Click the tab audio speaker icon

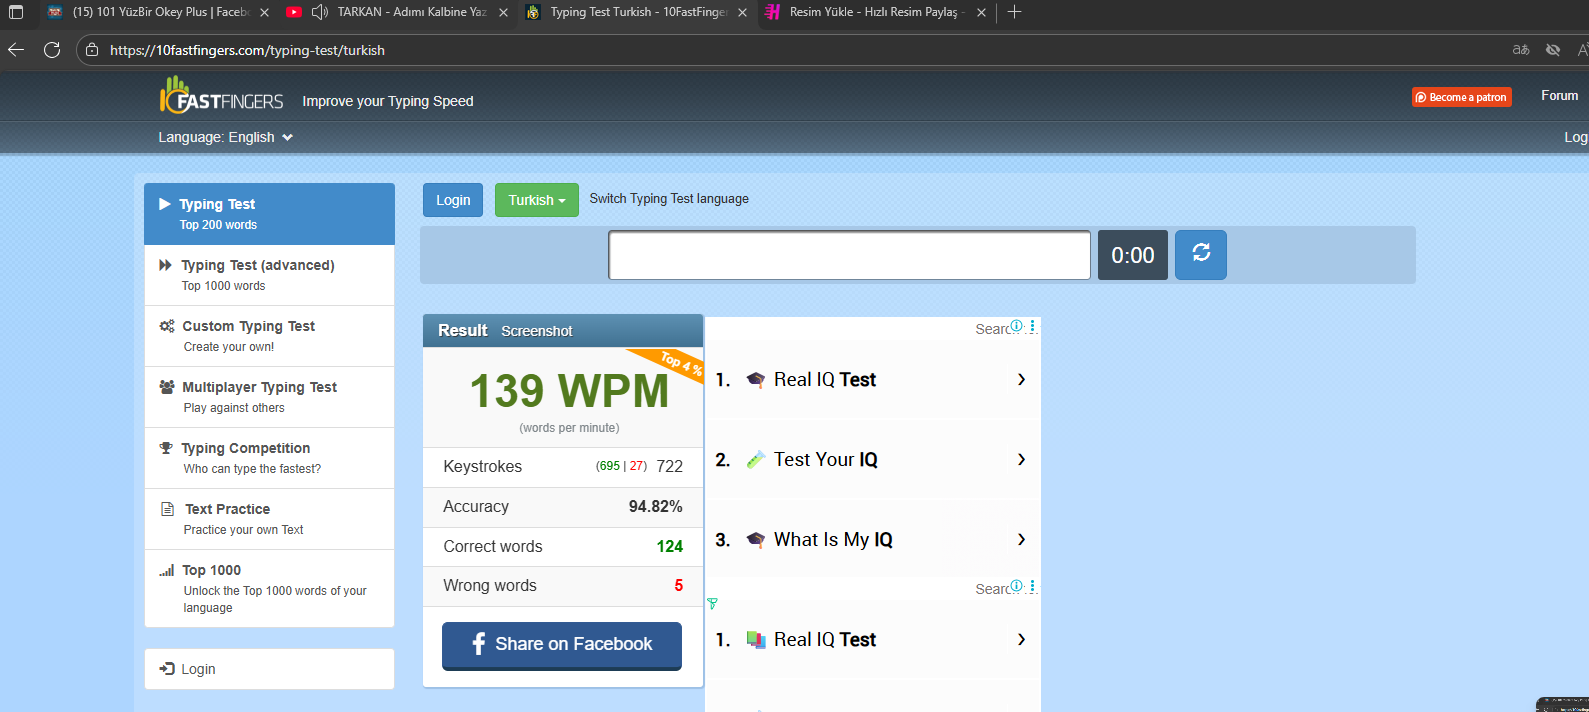point(320,12)
